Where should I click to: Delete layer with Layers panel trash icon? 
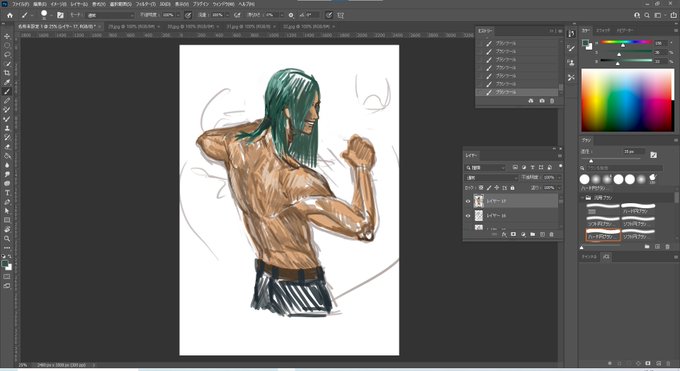pyautogui.click(x=552, y=234)
